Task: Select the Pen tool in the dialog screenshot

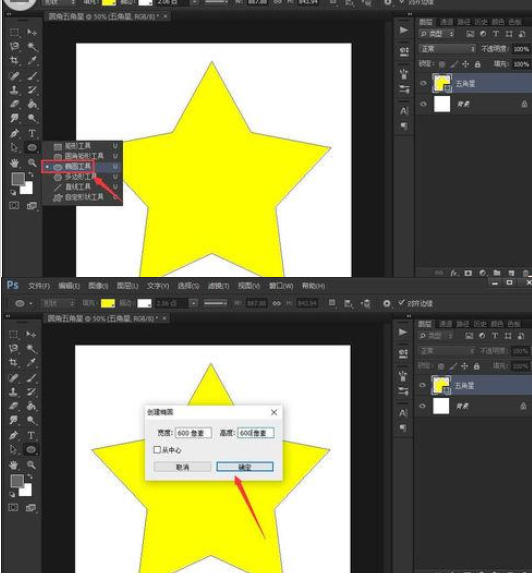Action: click(x=14, y=435)
